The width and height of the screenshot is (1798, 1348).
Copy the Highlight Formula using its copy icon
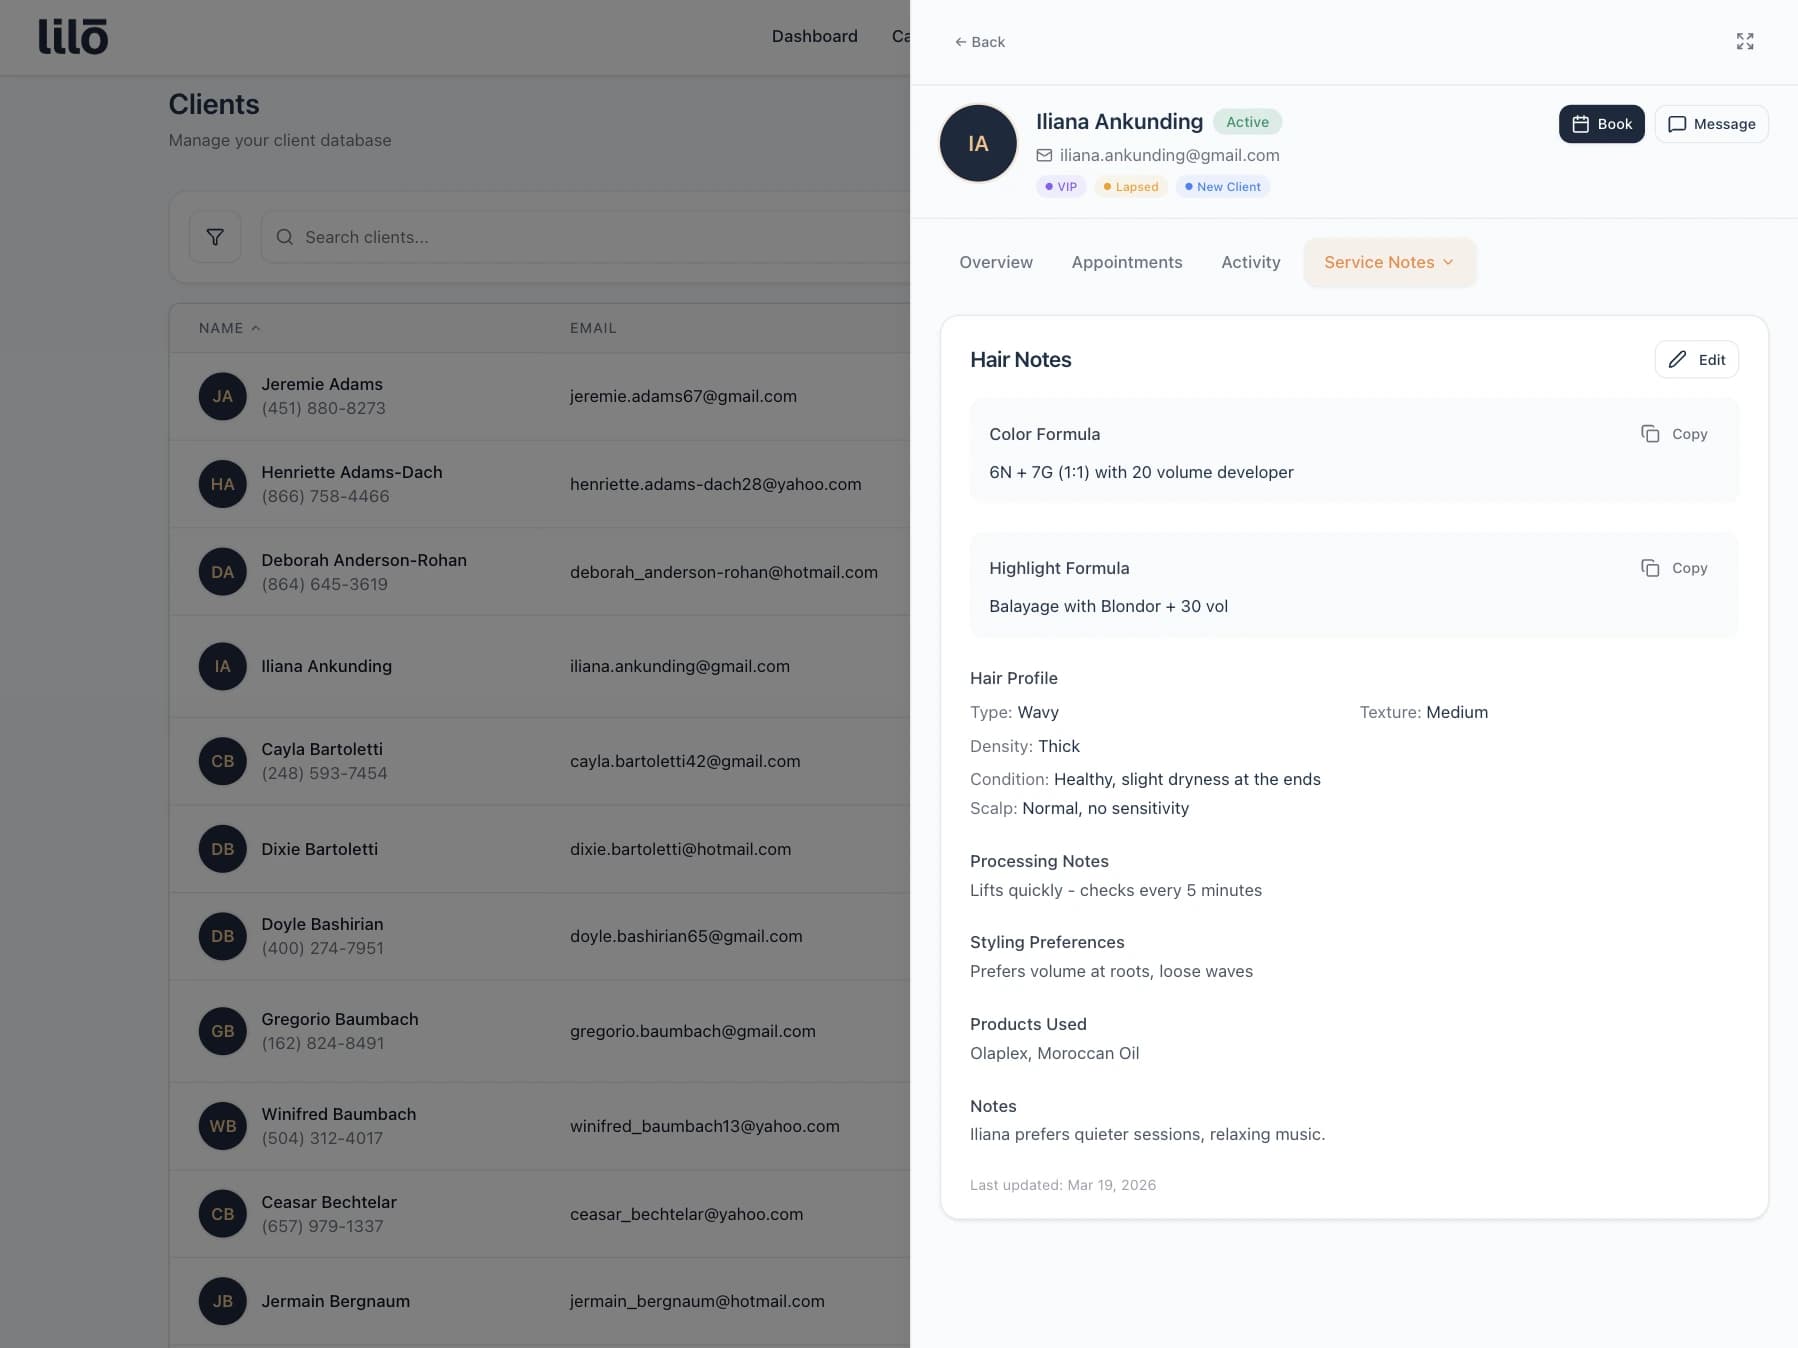[x=1651, y=567]
